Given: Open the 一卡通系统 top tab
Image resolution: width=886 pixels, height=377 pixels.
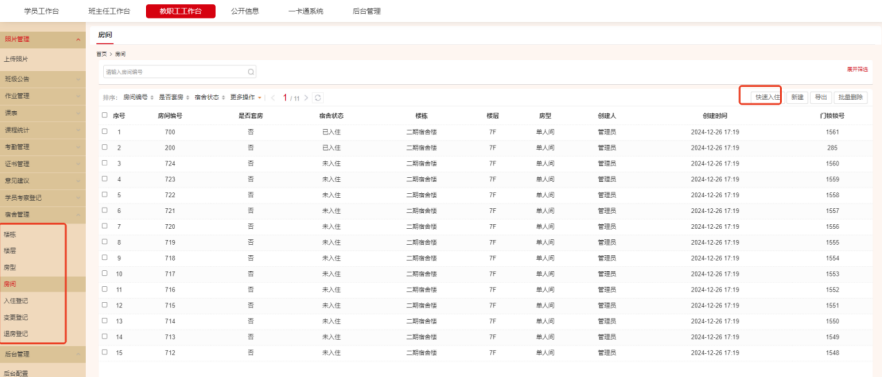Looking at the screenshot, I should (306, 11).
